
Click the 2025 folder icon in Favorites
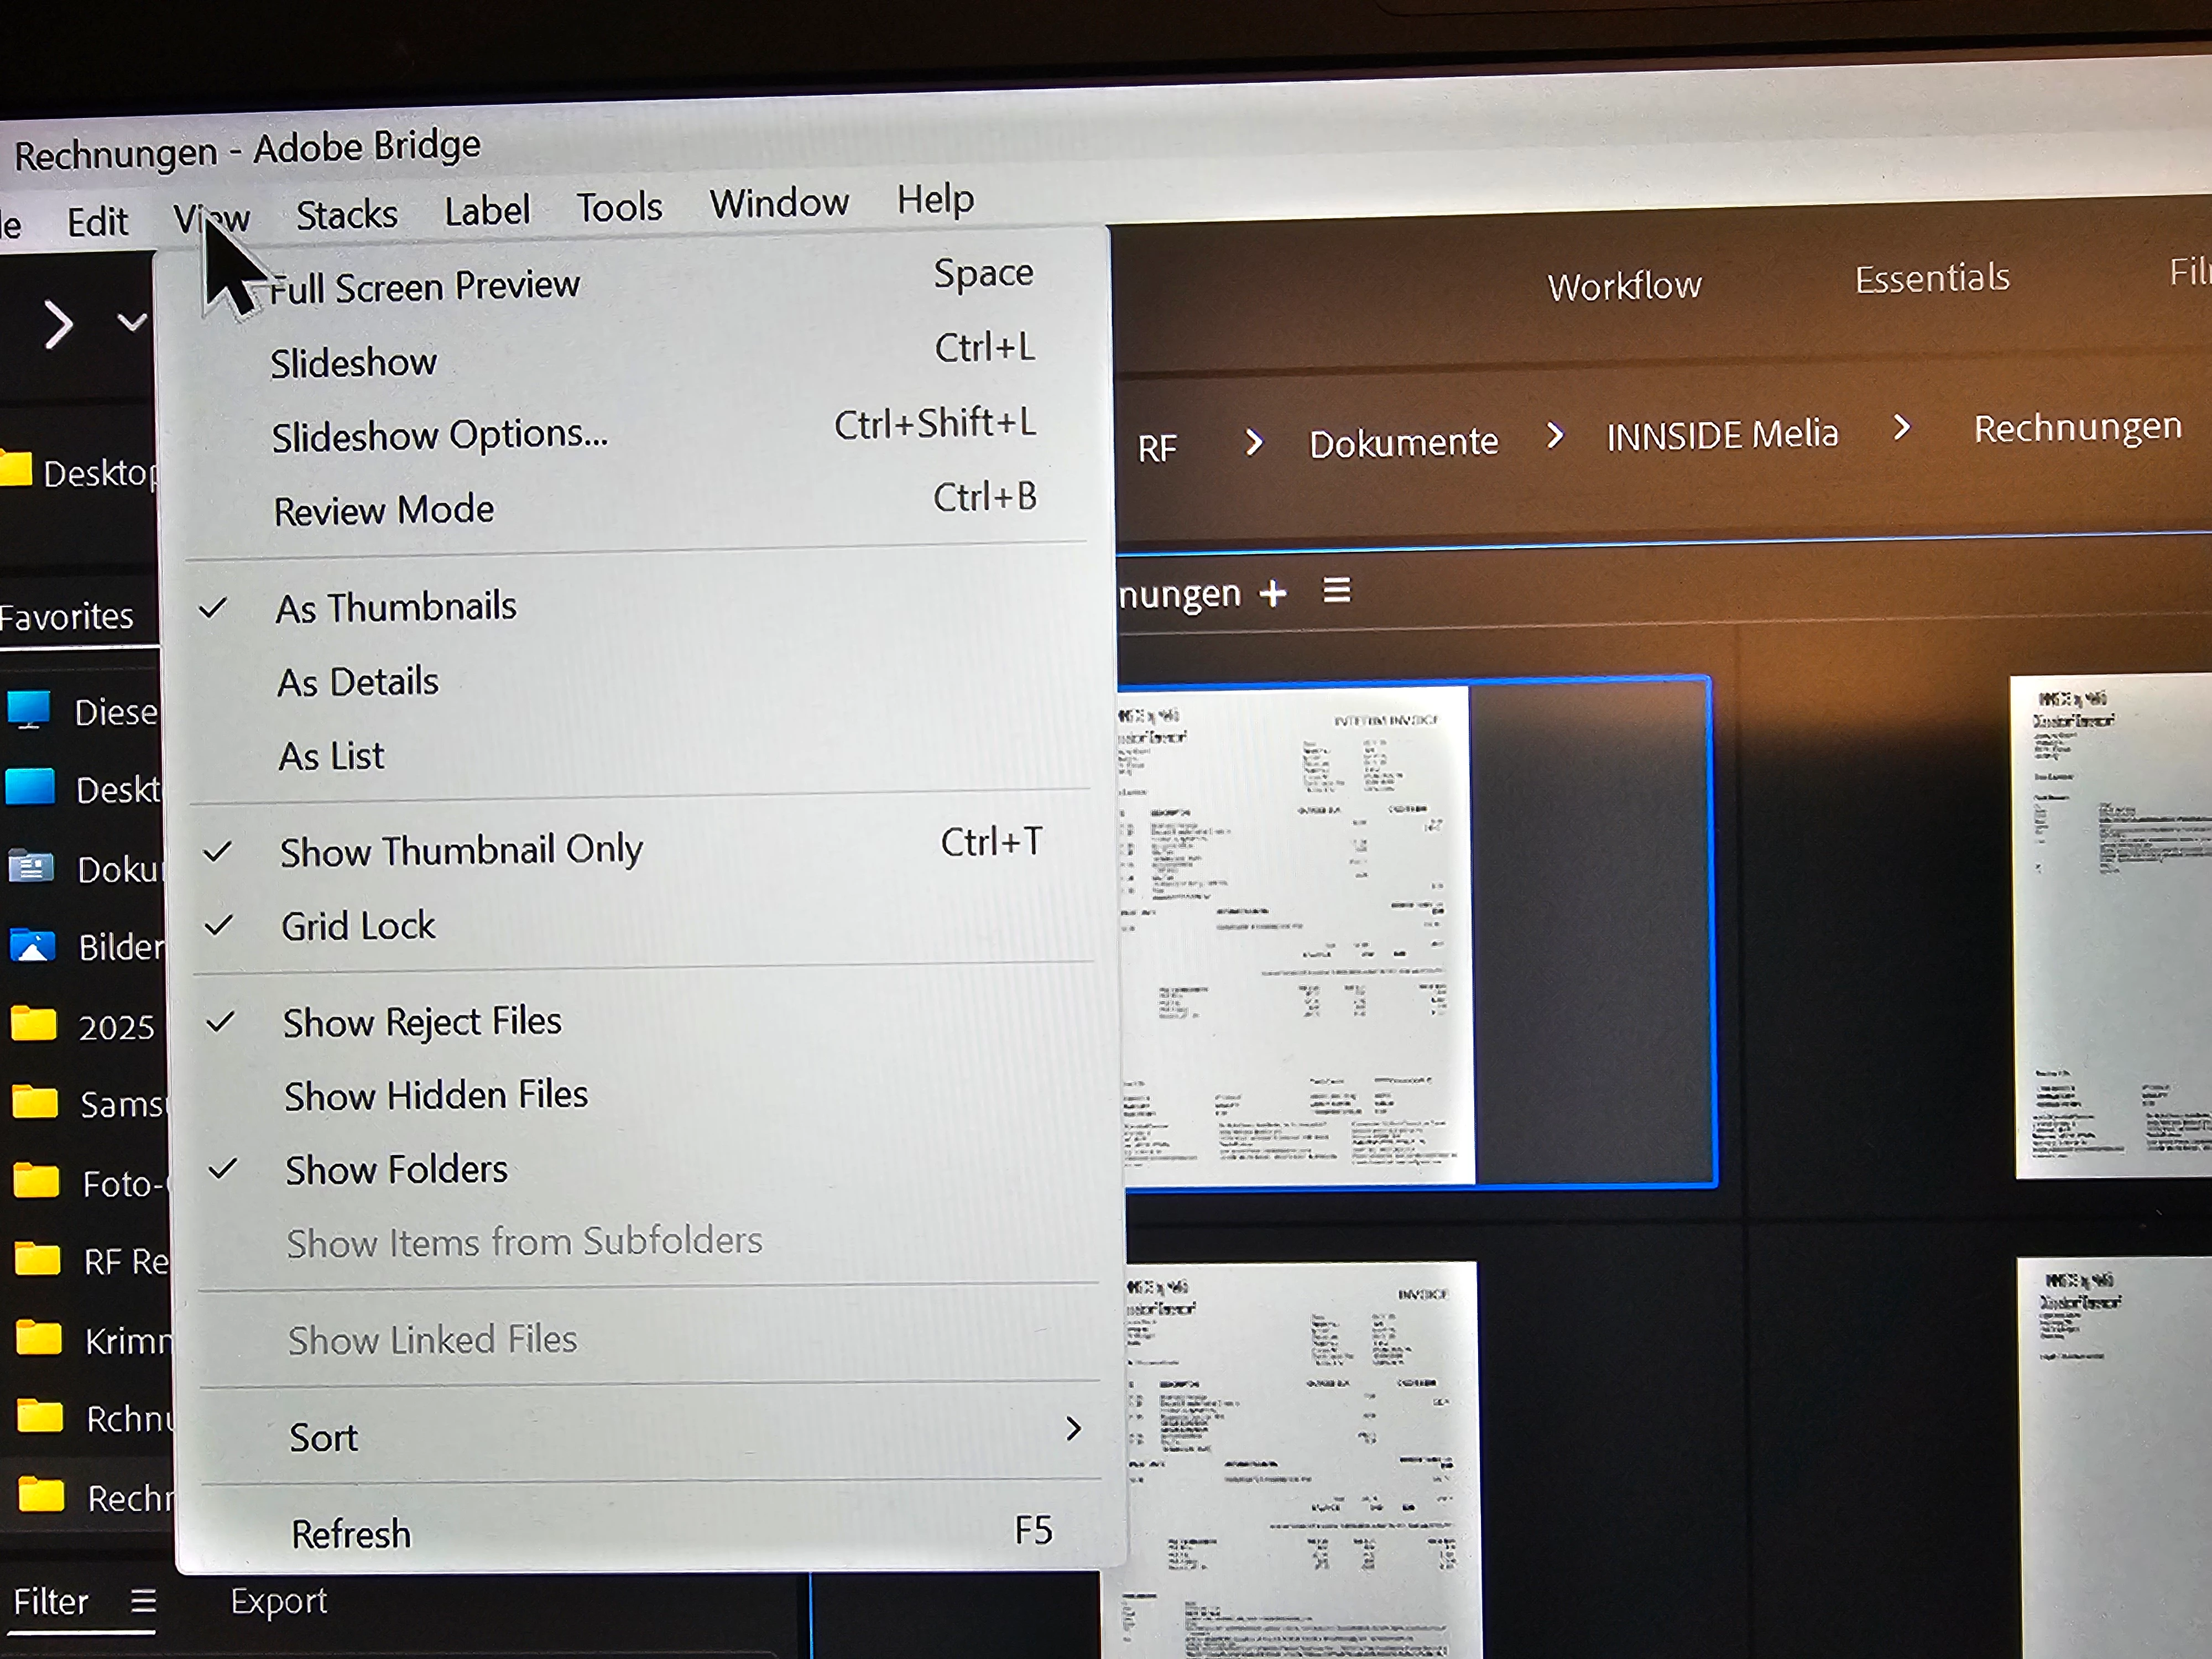point(34,1024)
